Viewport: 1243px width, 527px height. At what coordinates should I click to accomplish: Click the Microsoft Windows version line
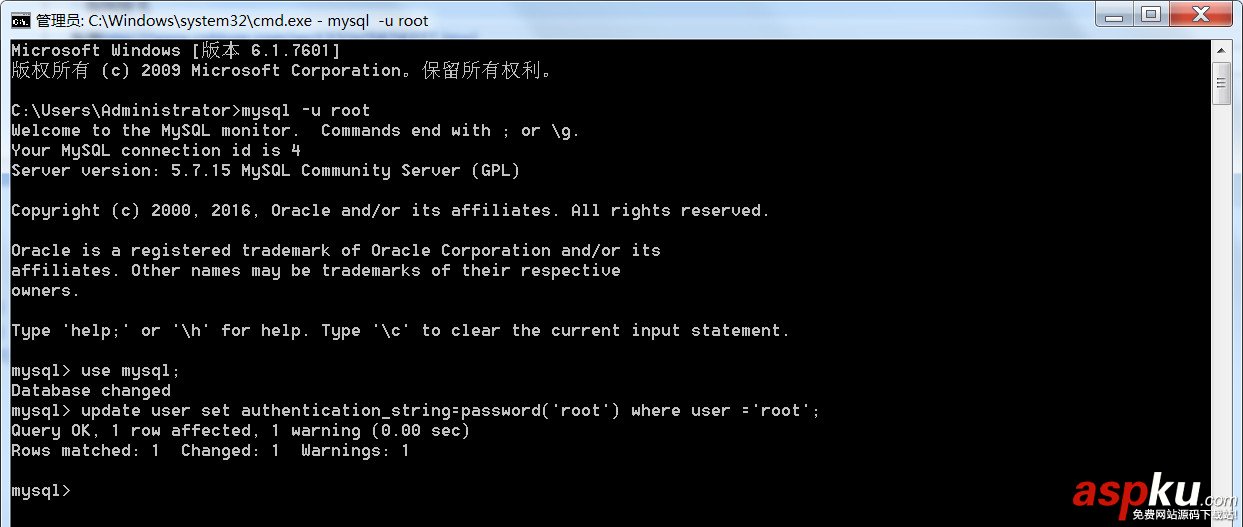point(176,51)
